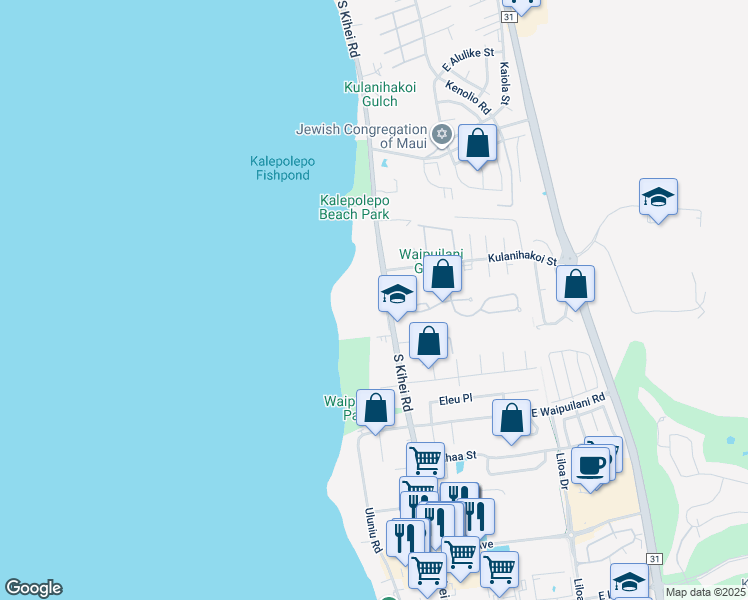The height and width of the screenshot is (600, 748).
Task: Click shopping bag marker at end of Kulanihakoi St
Action: (575, 287)
